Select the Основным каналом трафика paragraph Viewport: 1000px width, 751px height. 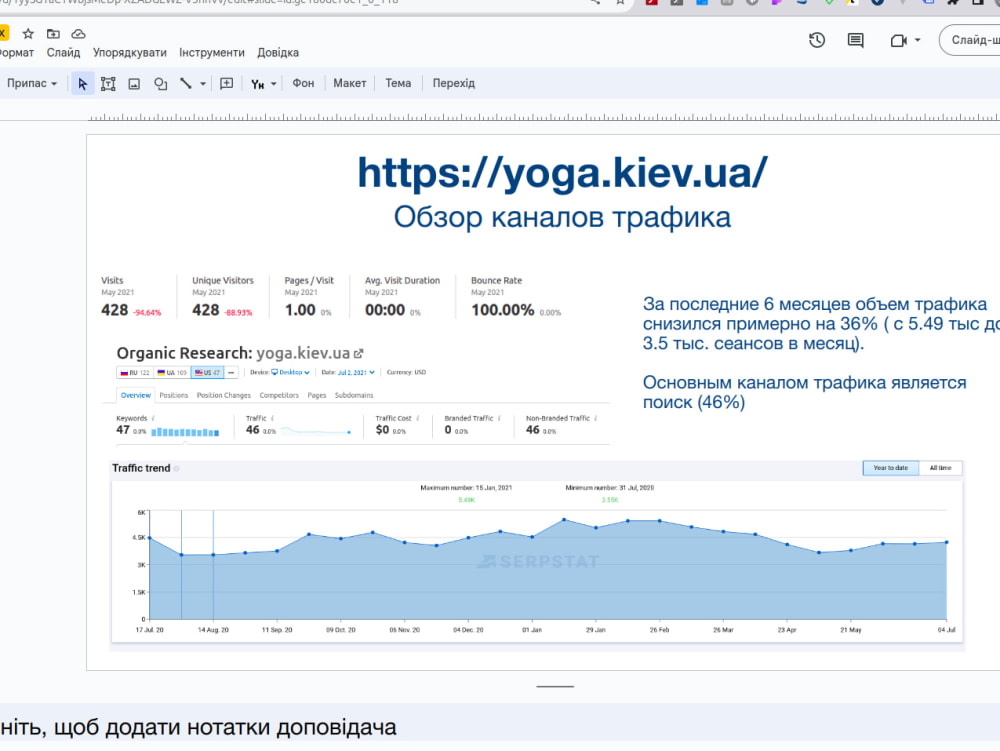805,392
